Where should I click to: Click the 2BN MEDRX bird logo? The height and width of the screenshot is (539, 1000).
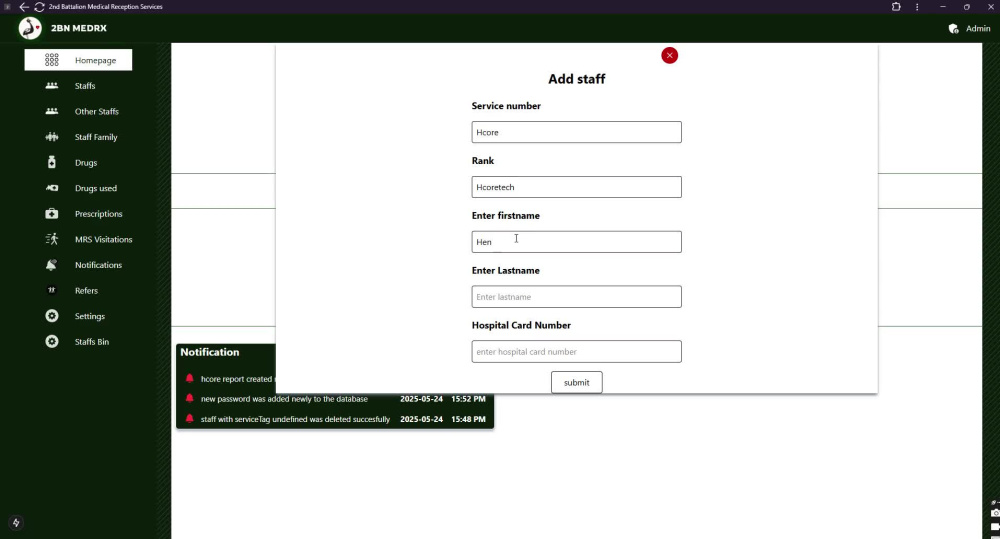point(30,28)
